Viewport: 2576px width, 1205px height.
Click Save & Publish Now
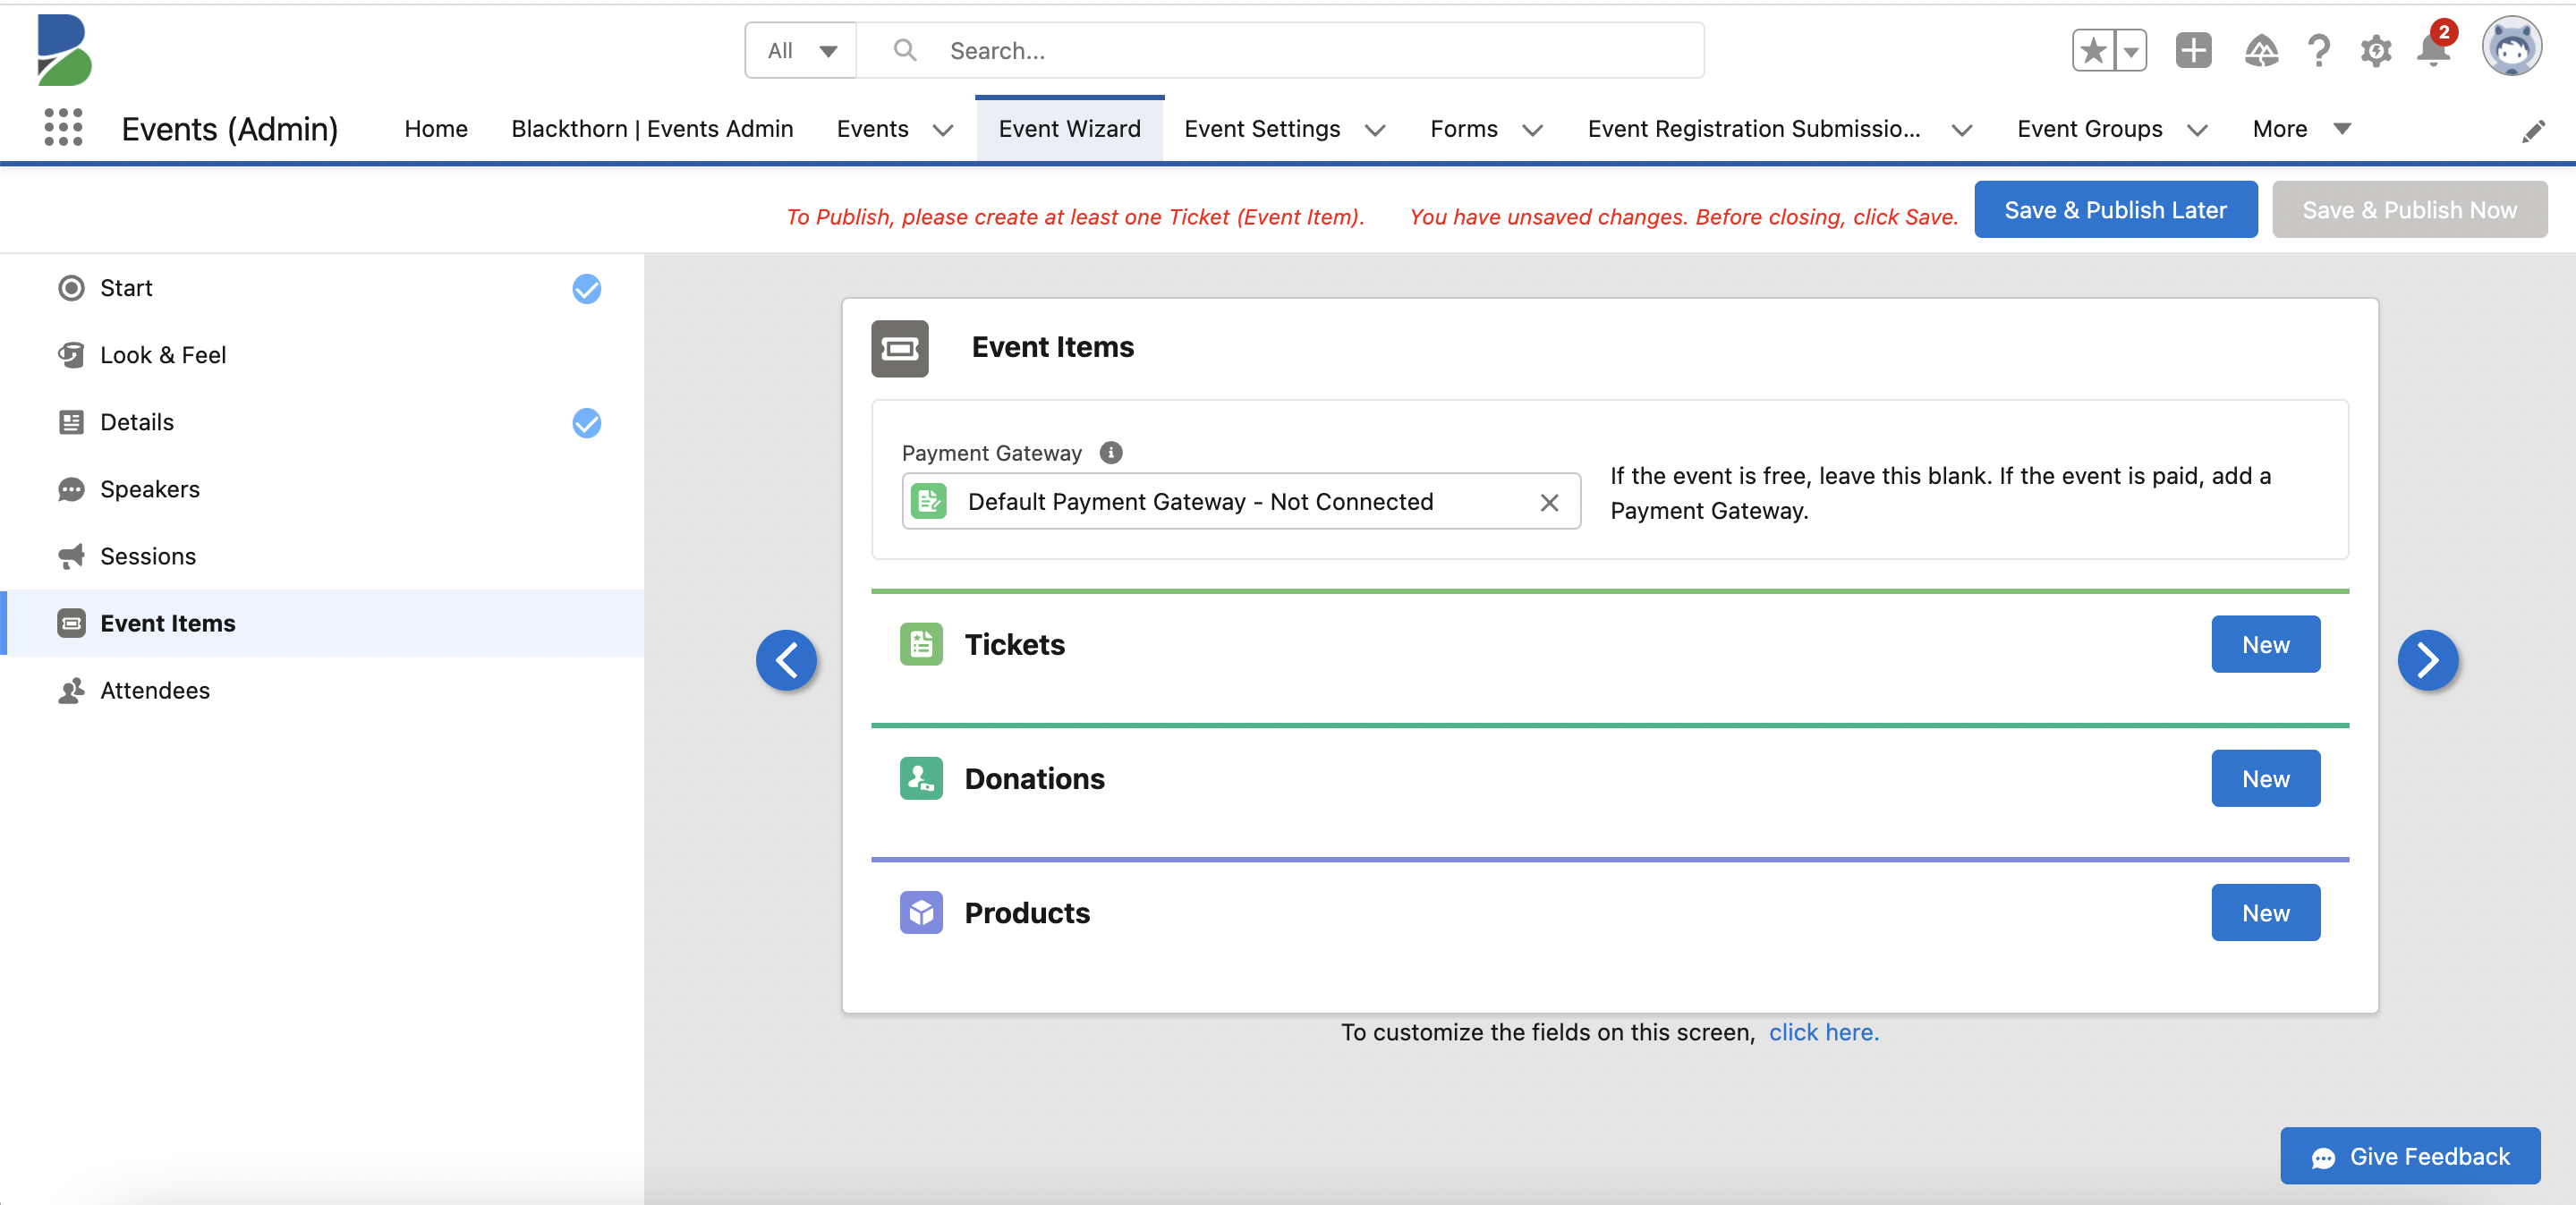(2409, 210)
